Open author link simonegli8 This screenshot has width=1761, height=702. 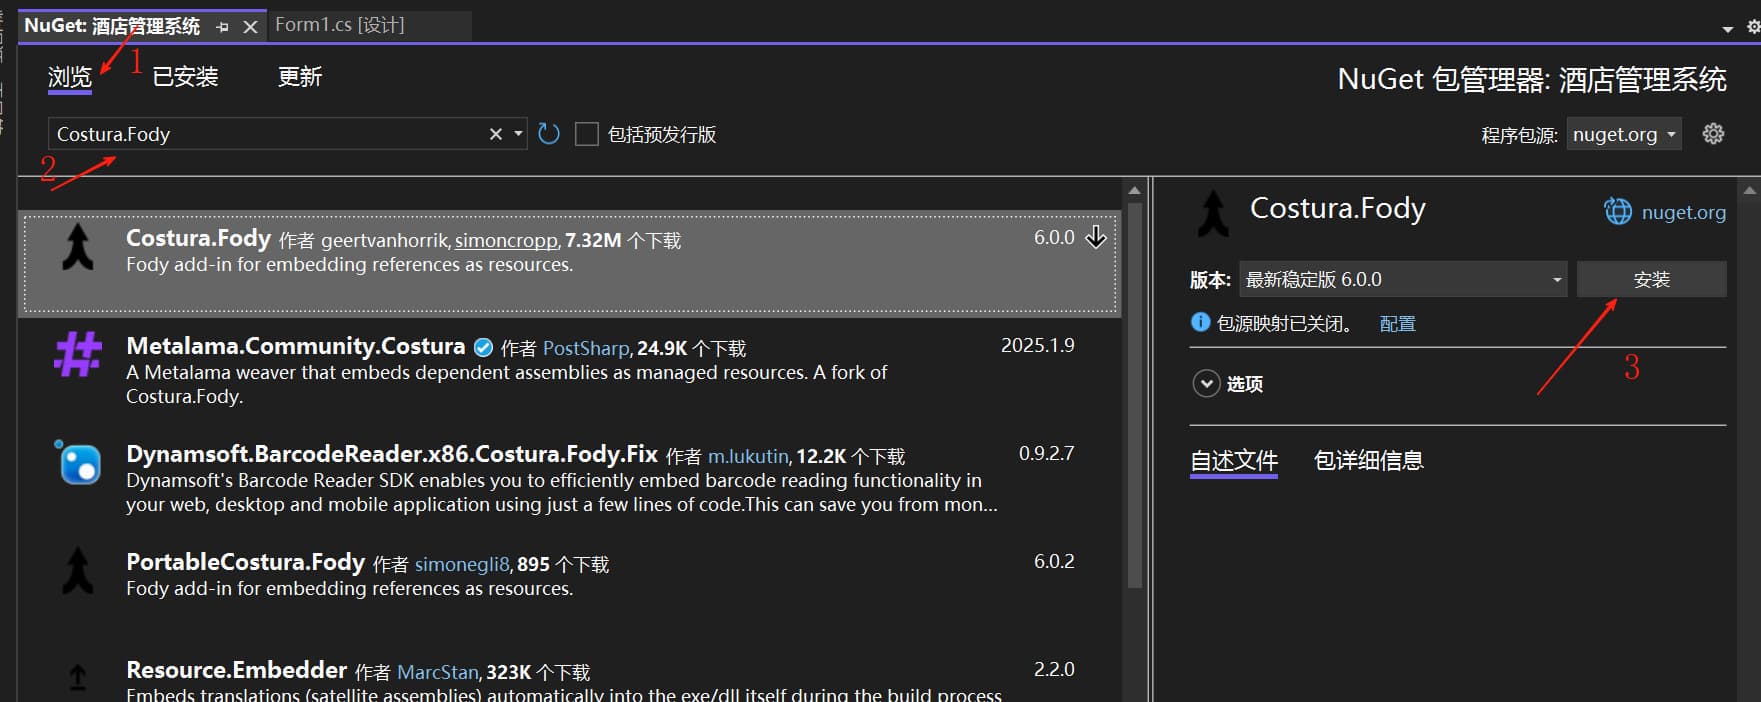[x=462, y=564]
